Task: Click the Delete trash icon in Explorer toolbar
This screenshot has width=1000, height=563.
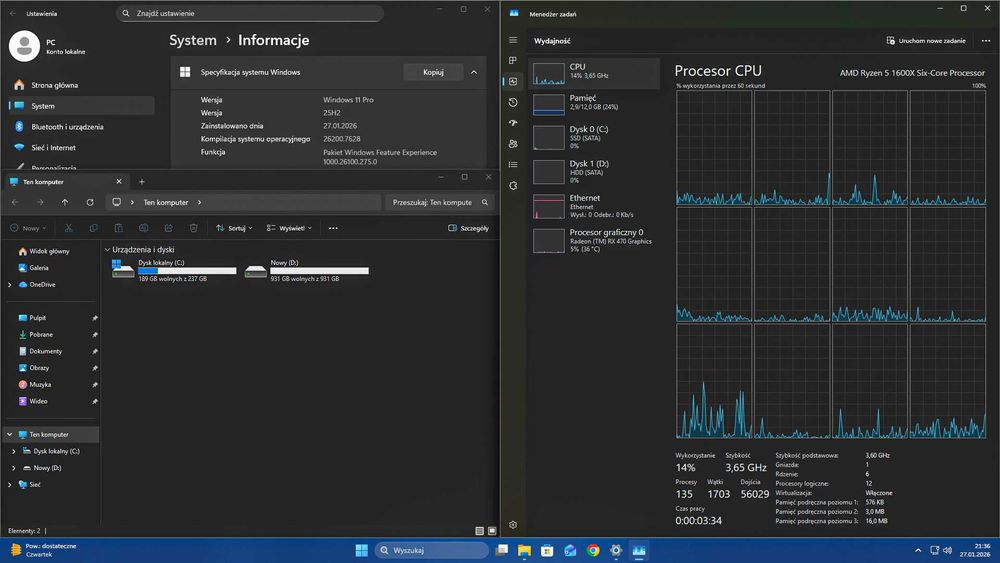Action: tap(193, 228)
